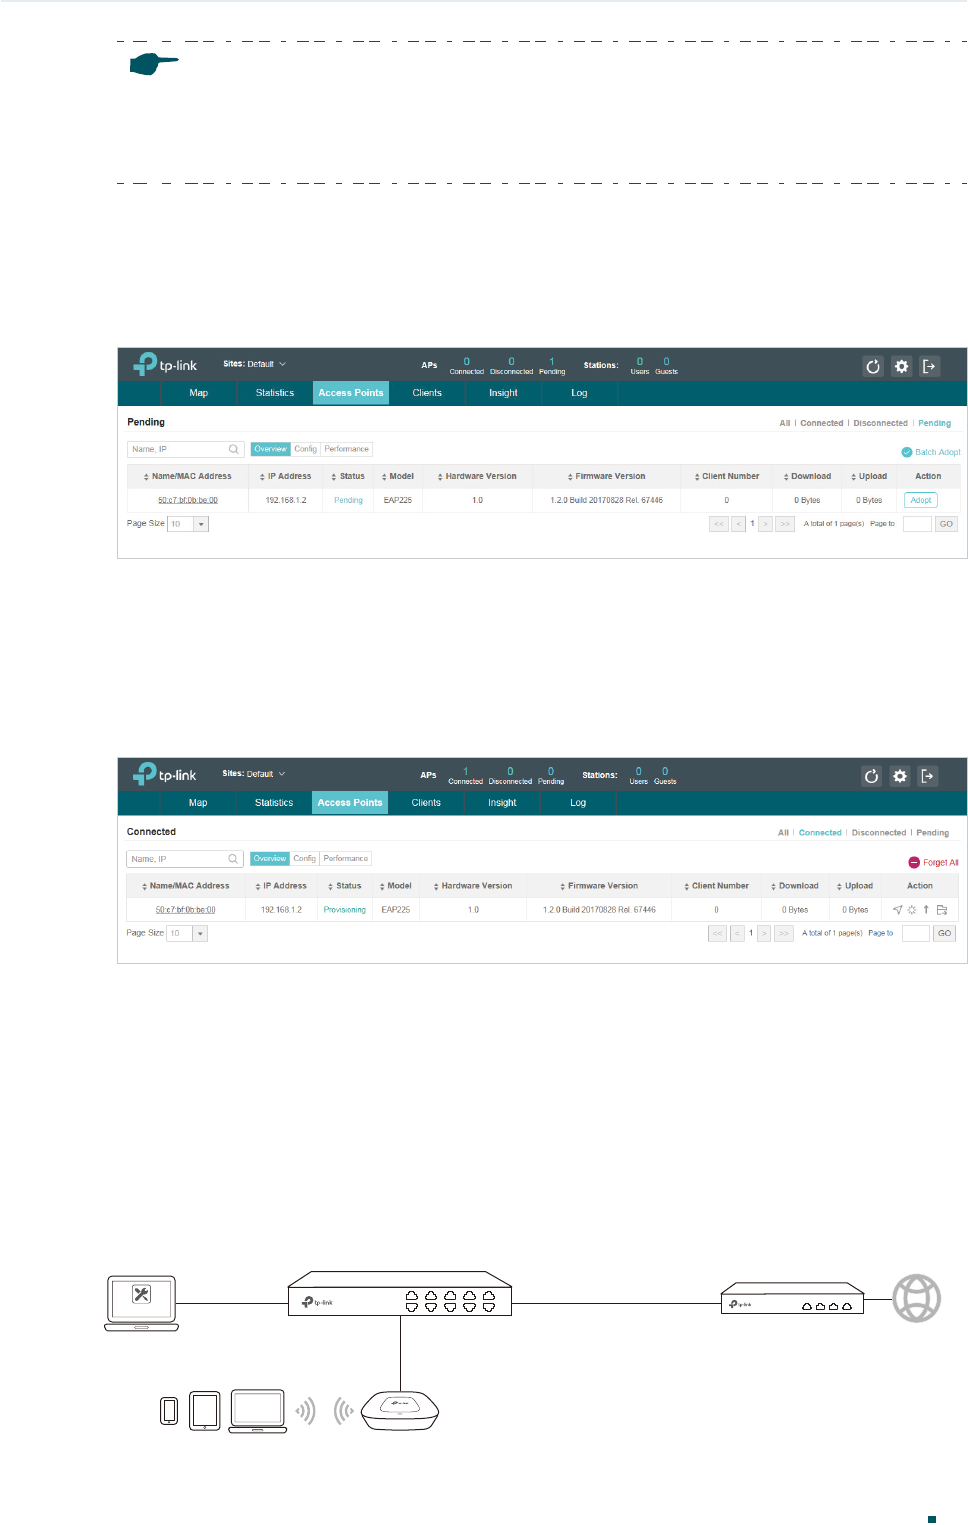This screenshot has width=968, height=1525.
Task: Go to next page on Connected pagination
Action: pyautogui.click(x=764, y=933)
